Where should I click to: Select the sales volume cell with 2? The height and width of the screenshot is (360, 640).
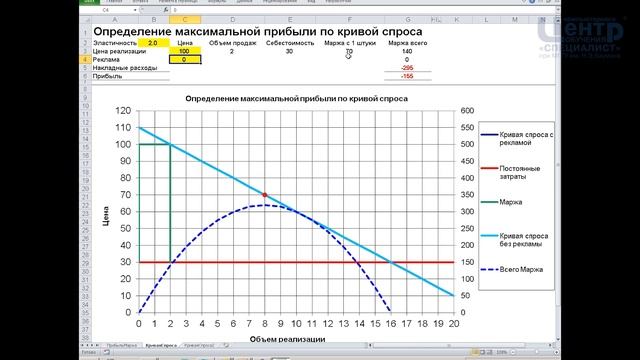point(232,51)
